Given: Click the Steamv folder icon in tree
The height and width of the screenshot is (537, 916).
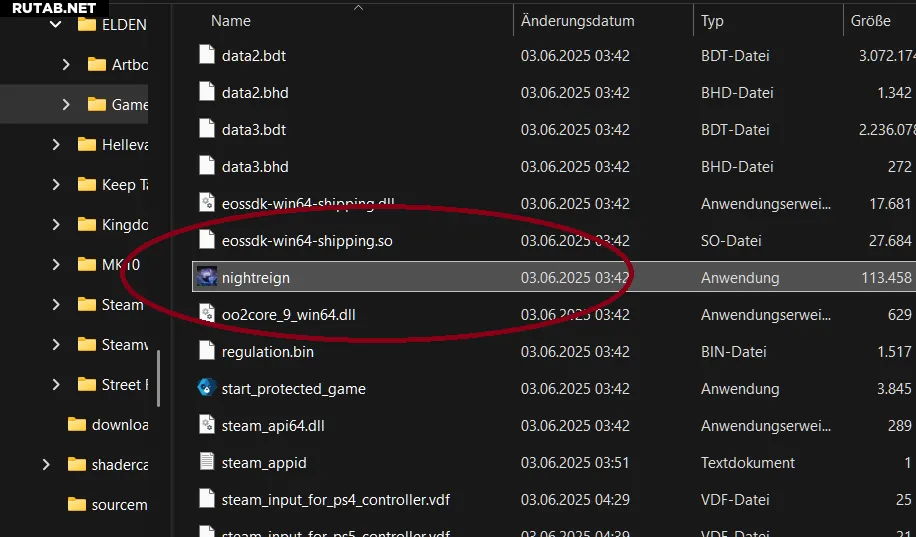Looking at the screenshot, I should (x=87, y=345).
